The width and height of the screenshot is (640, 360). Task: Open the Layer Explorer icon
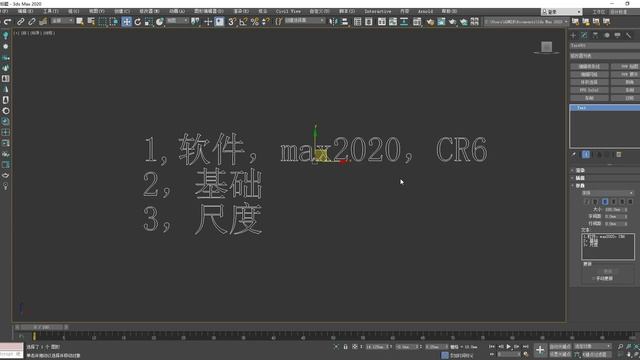pyautogui.click(x=369, y=22)
